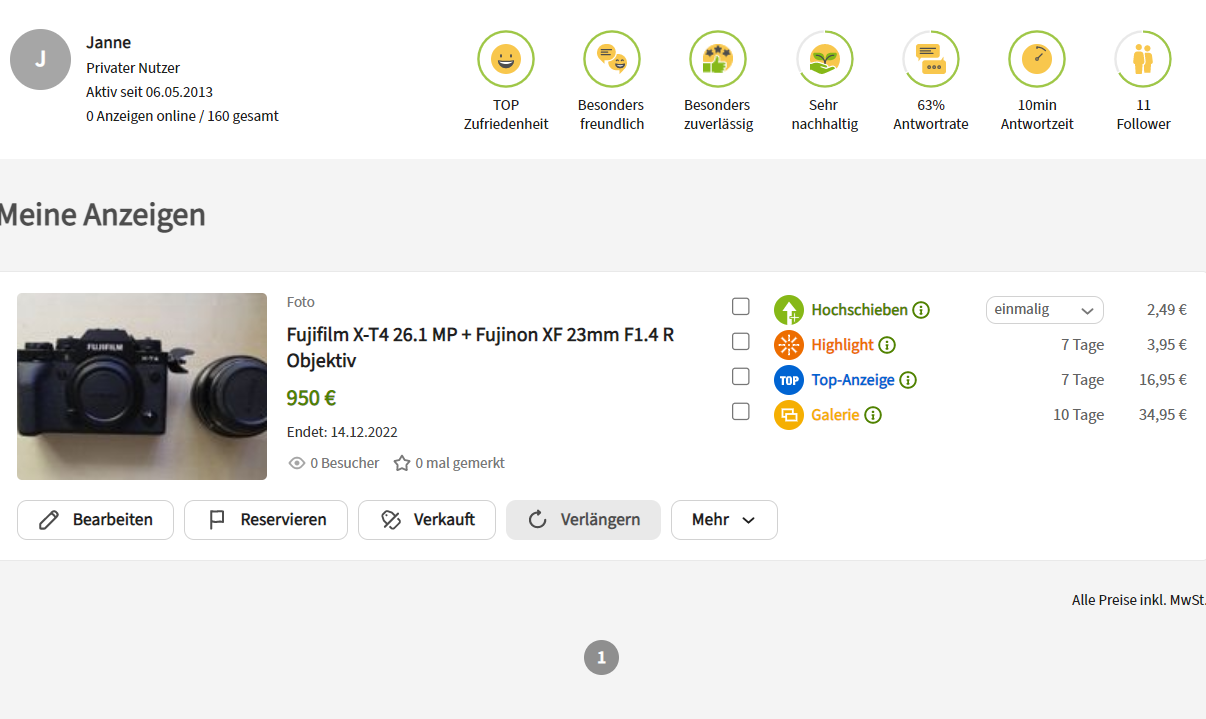1206x719 pixels.
Task: Open info icon next to Hochschieben
Action: click(x=921, y=310)
